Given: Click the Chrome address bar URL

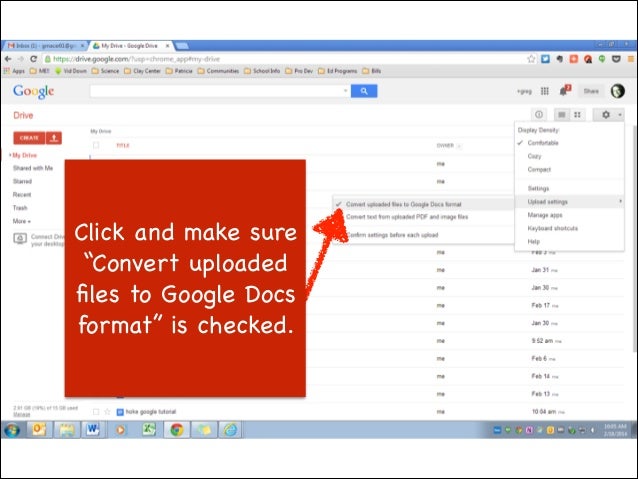Looking at the screenshot, I should [137, 59].
